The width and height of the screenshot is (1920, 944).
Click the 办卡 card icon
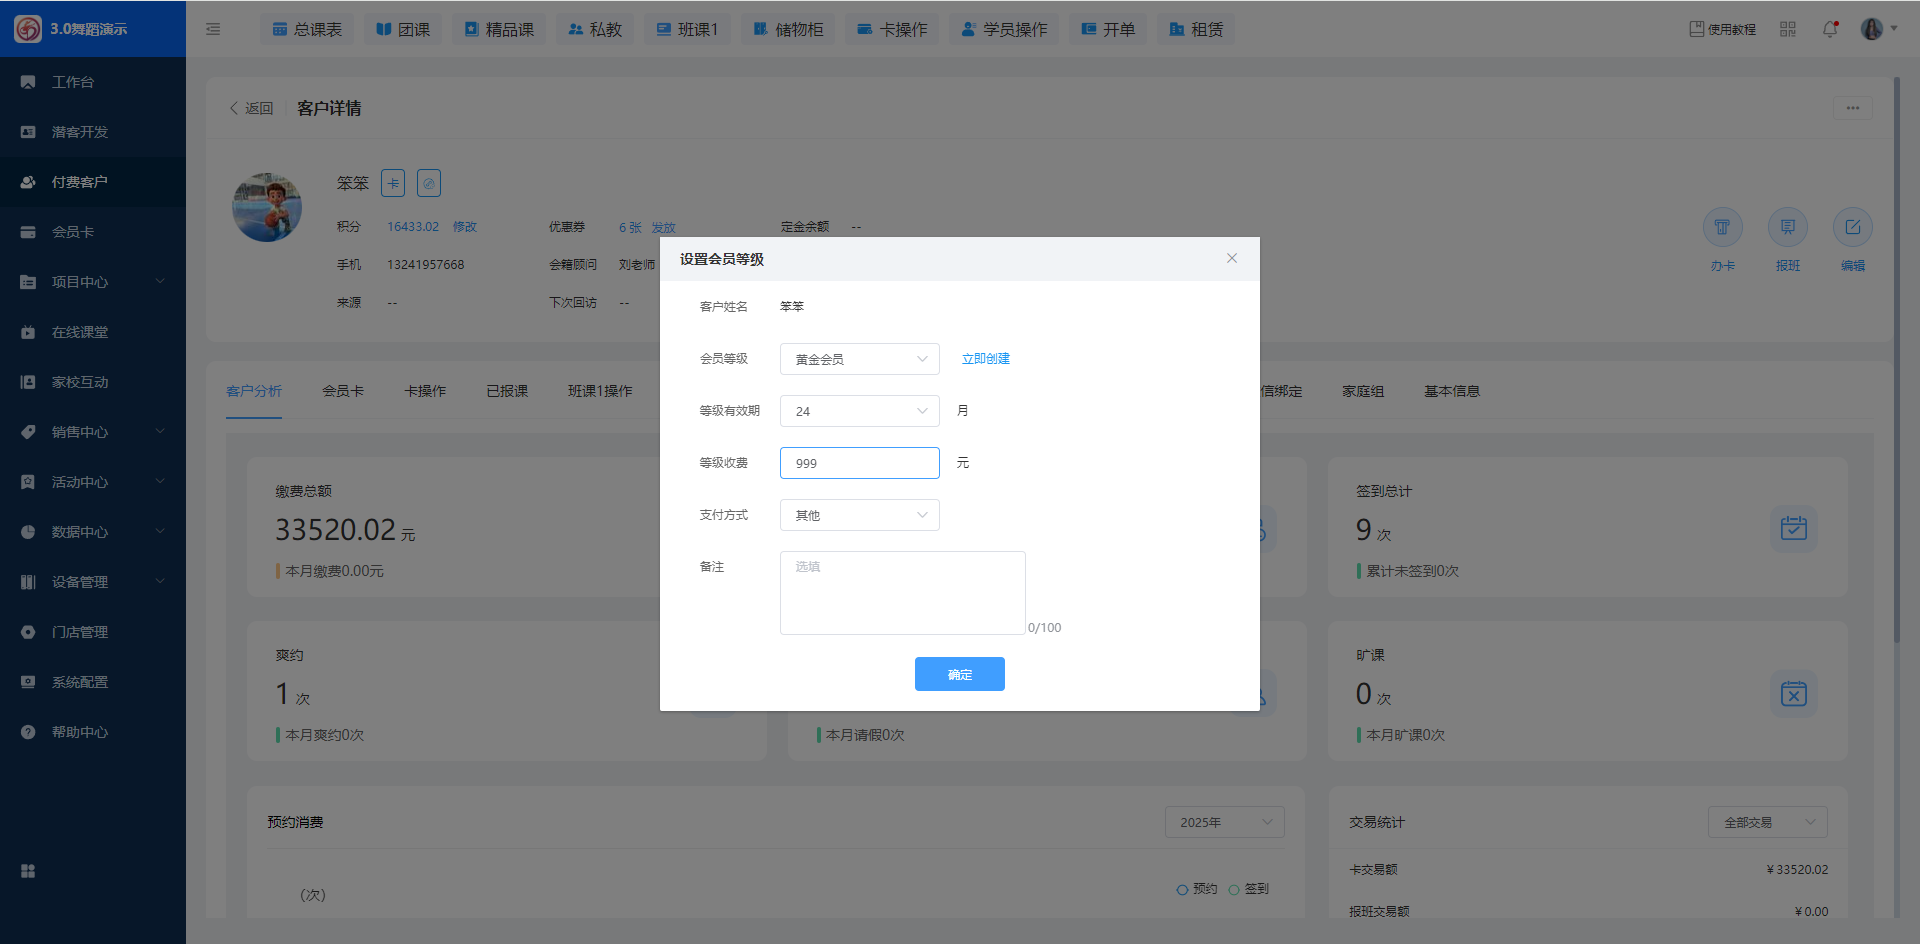pos(1722,228)
